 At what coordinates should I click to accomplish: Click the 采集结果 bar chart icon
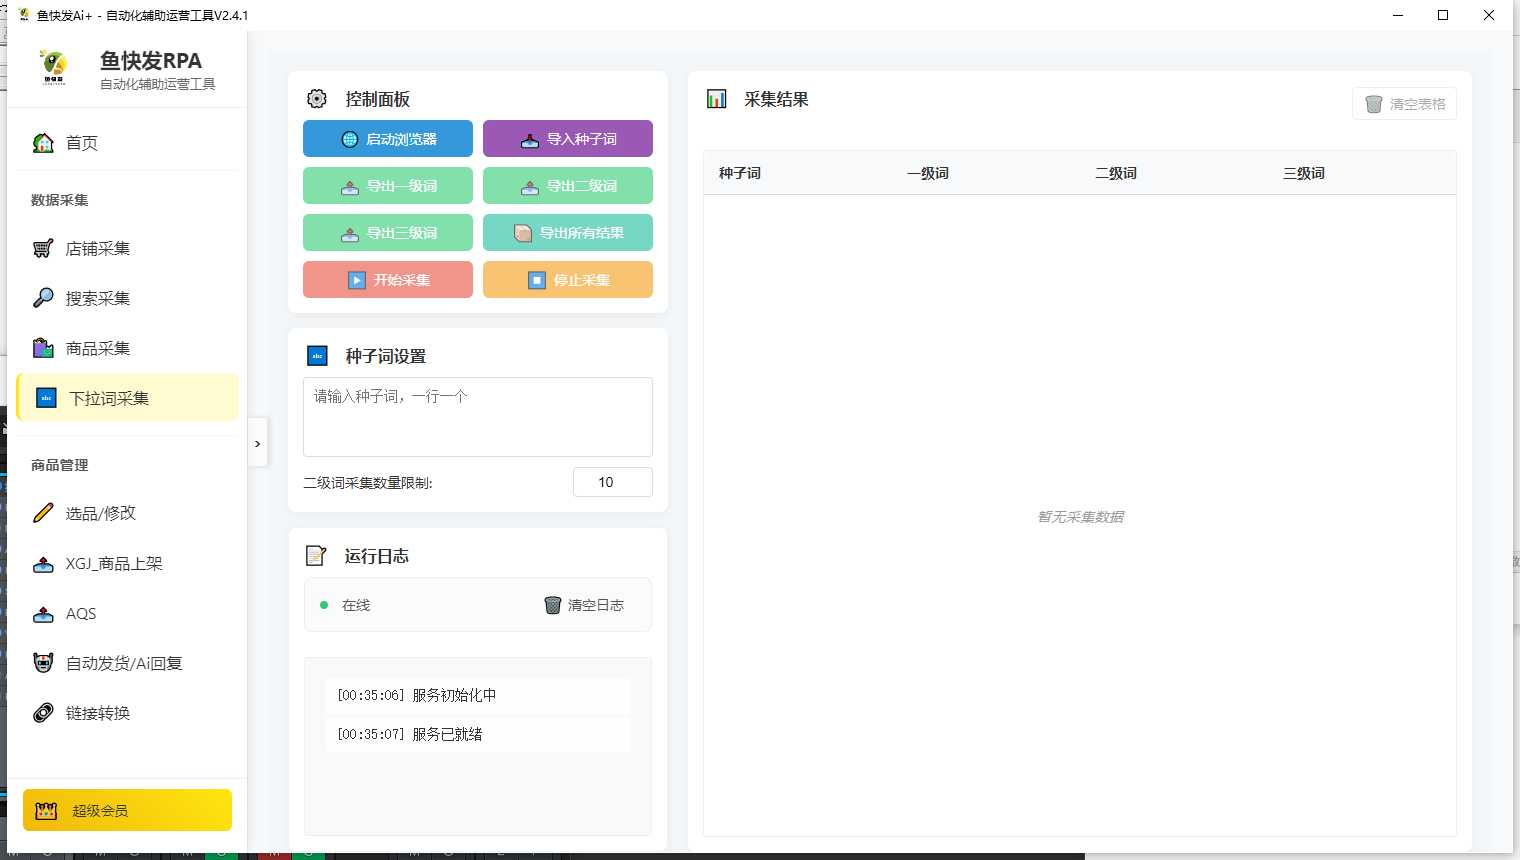pyautogui.click(x=717, y=98)
